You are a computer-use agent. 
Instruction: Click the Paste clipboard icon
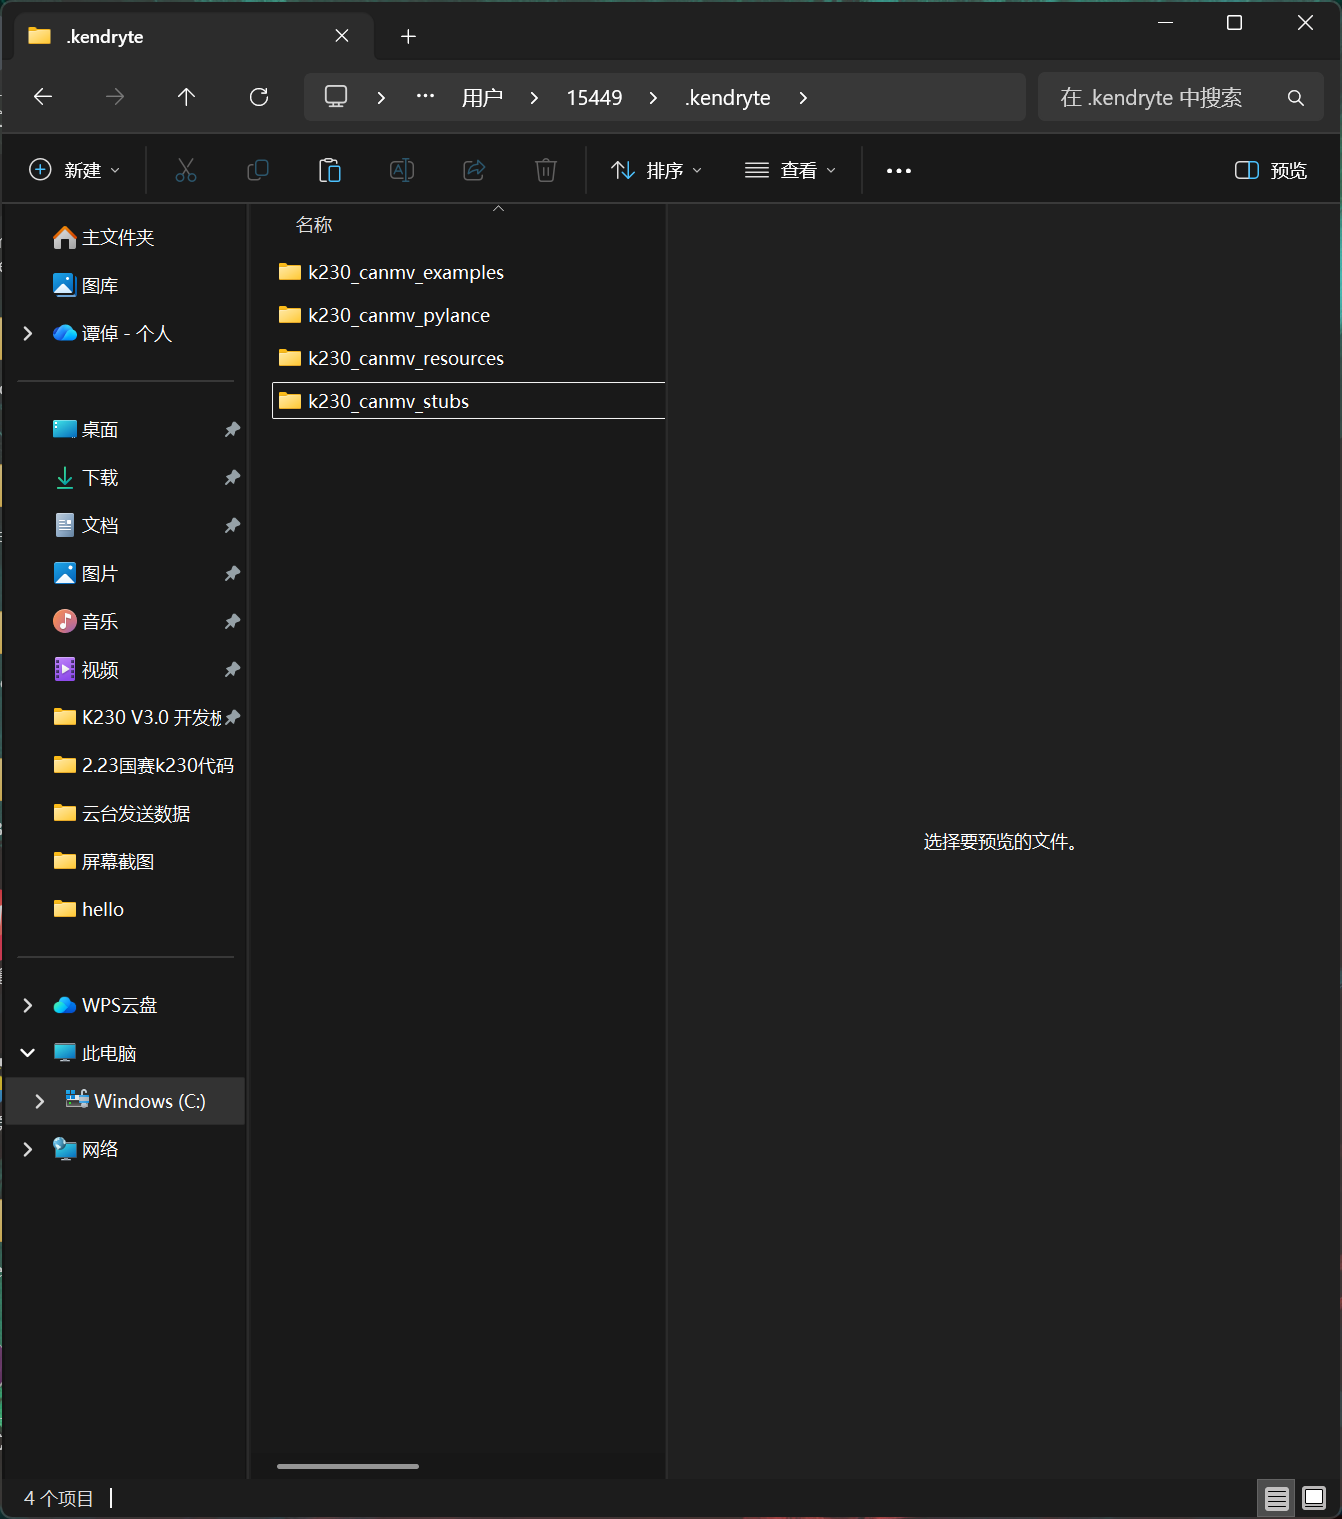[330, 170]
